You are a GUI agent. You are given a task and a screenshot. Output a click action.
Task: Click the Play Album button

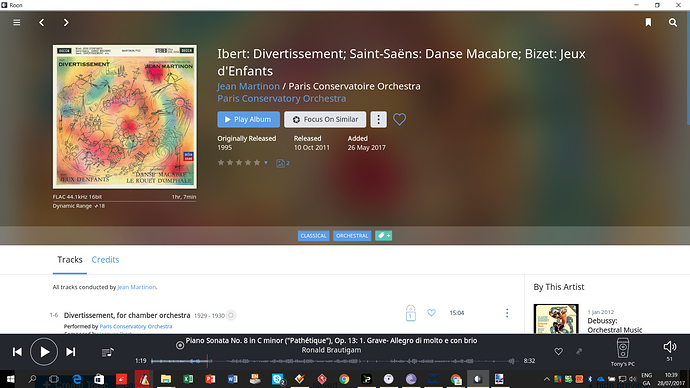(248, 119)
